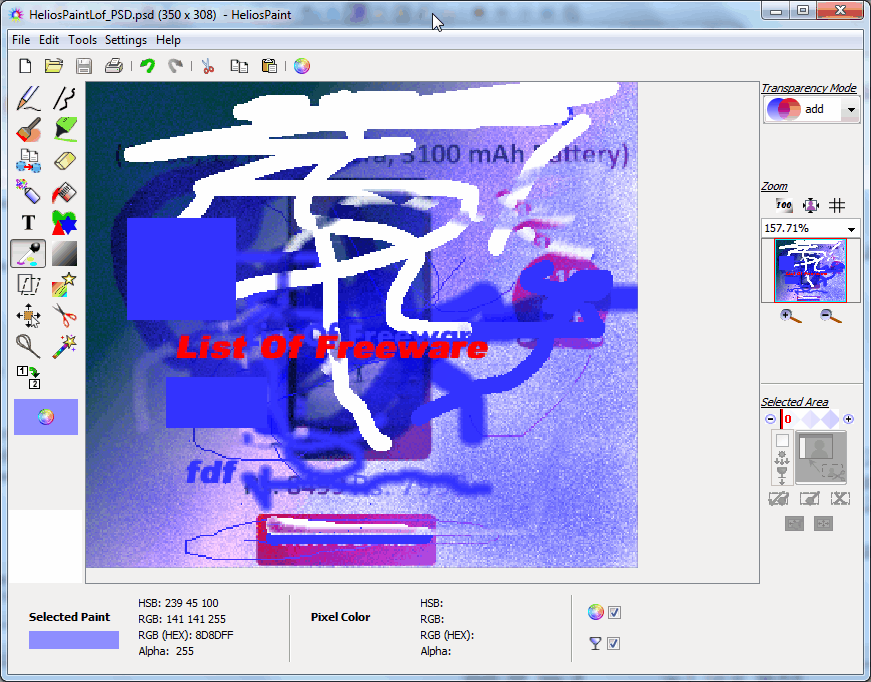Save the image with the floppy icon

(x=84, y=66)
